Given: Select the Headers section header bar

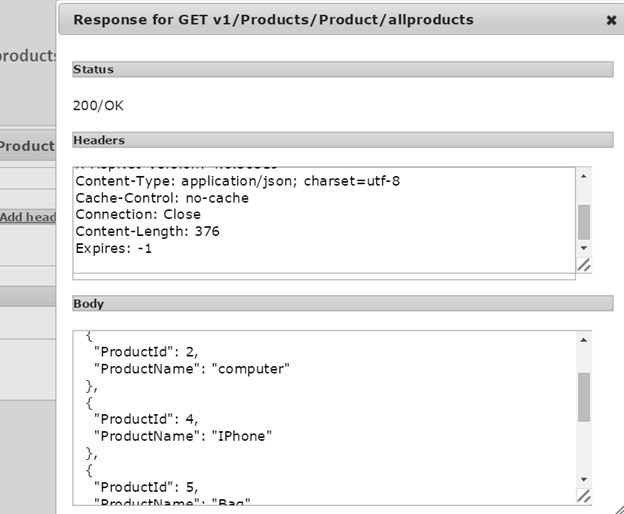Looking at the screenshot, I should 342,141.
